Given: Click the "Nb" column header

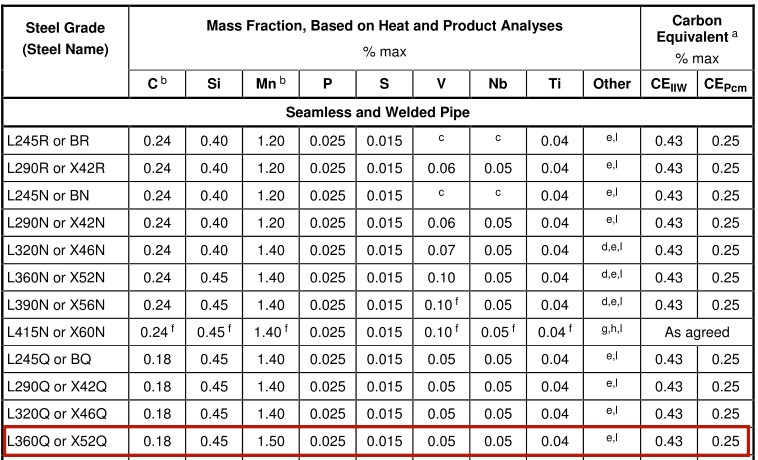Looking at the screenshot, I should (x=498, y=85).
